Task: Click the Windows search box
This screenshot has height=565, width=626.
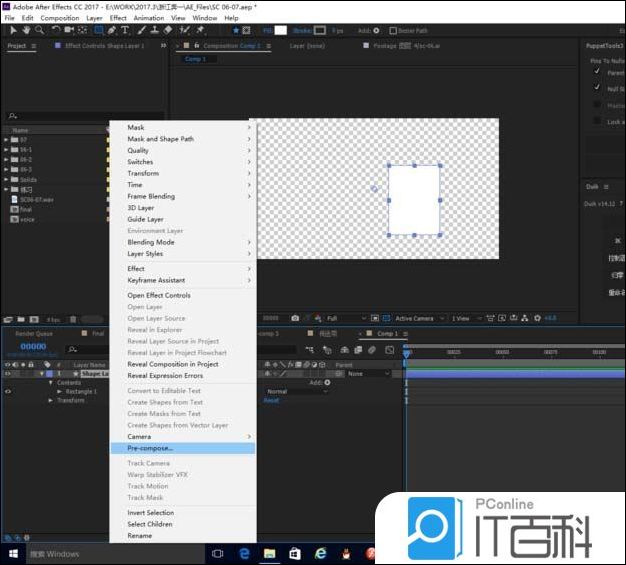Action: (x=60, y=553)
